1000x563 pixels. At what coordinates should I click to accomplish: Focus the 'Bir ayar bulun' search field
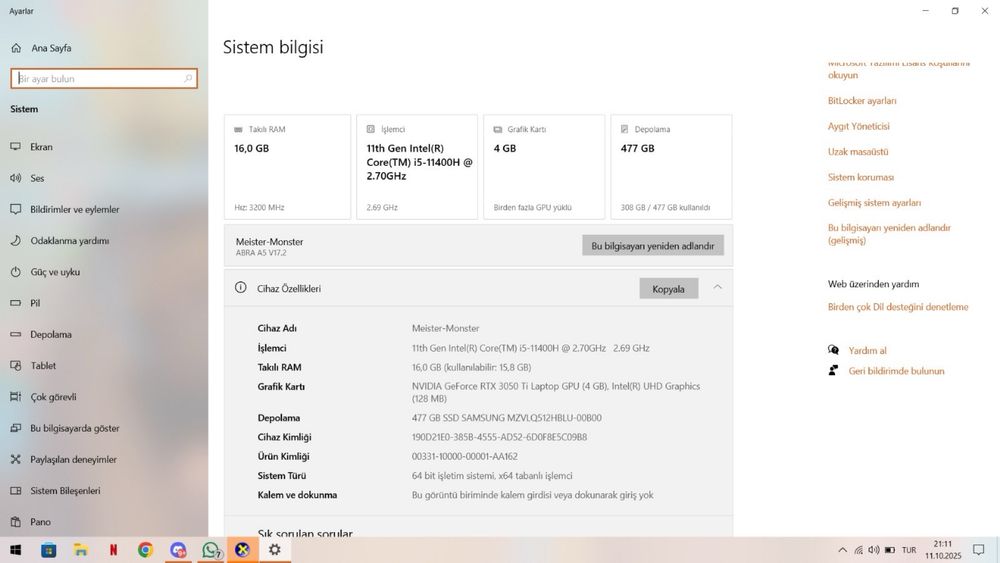point(104,78)
